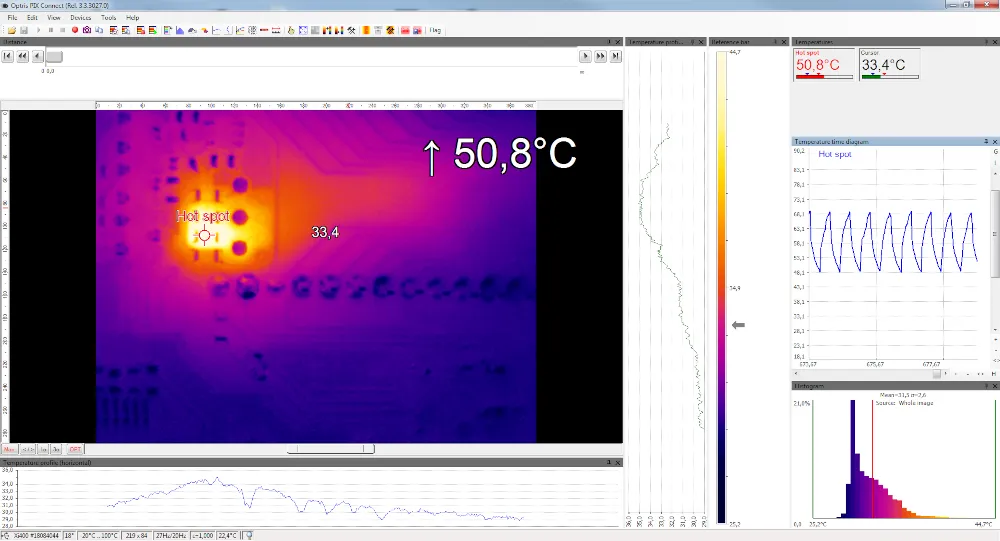Click the Flag toolbar button
The width and height of the screenshot is (1000, 541).
tap(435, 30)
